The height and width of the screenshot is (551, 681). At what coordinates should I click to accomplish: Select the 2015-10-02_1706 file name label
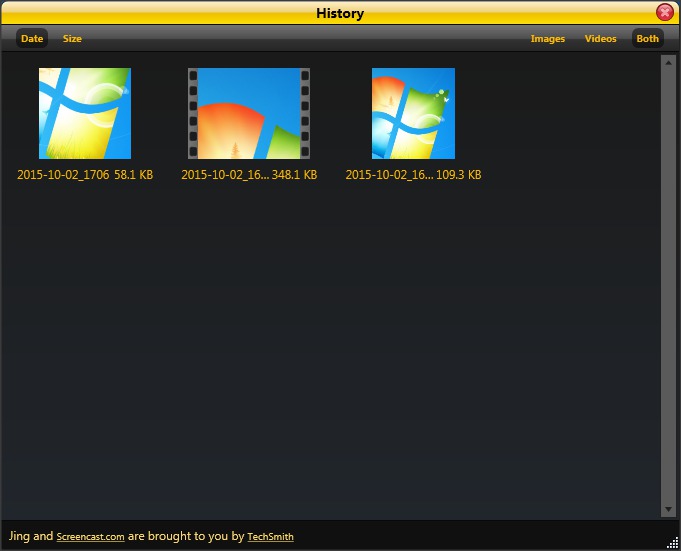click(x=63, y=175)
